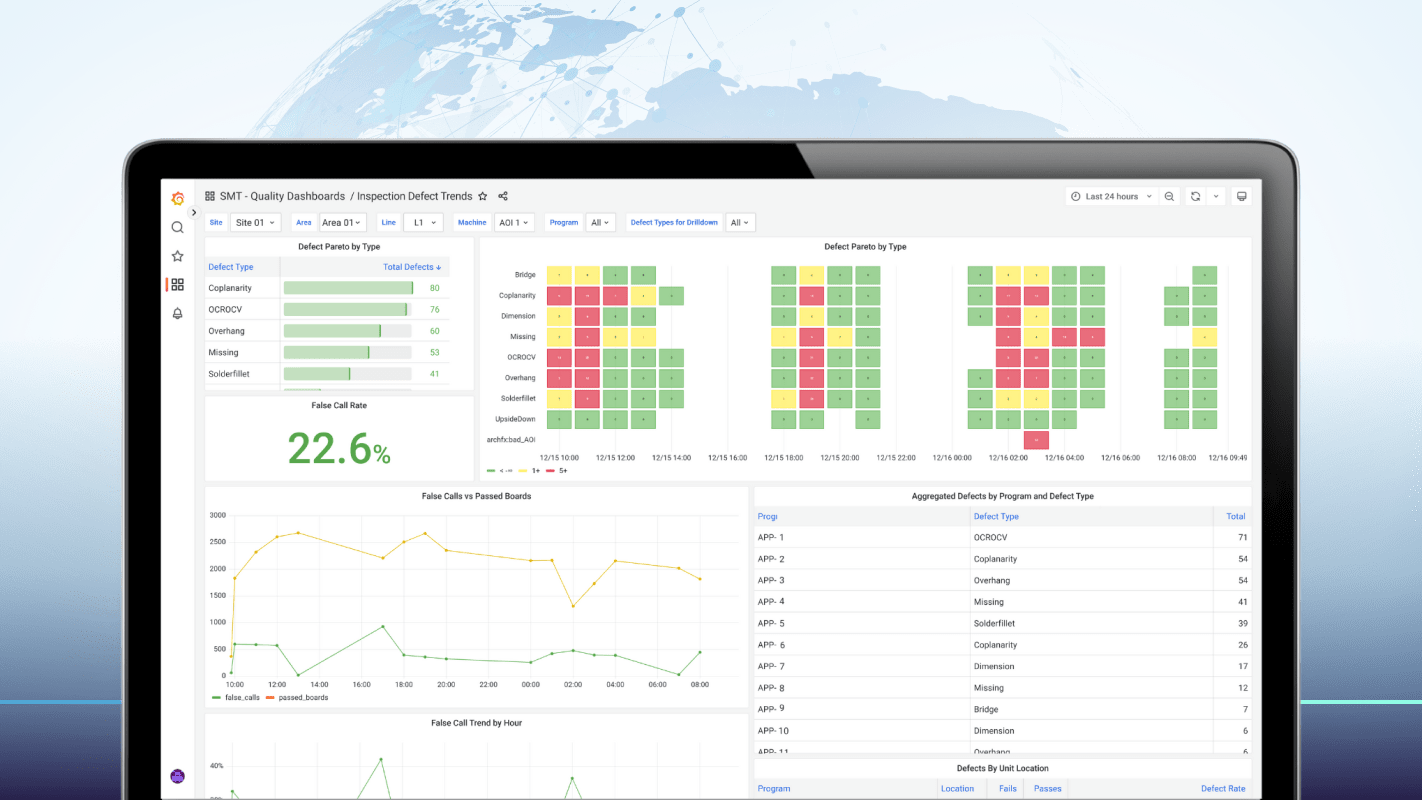1422x800 pixels.
Task: Open the Dashboards icon in the sidebar
Action: (x=178, y=285)
